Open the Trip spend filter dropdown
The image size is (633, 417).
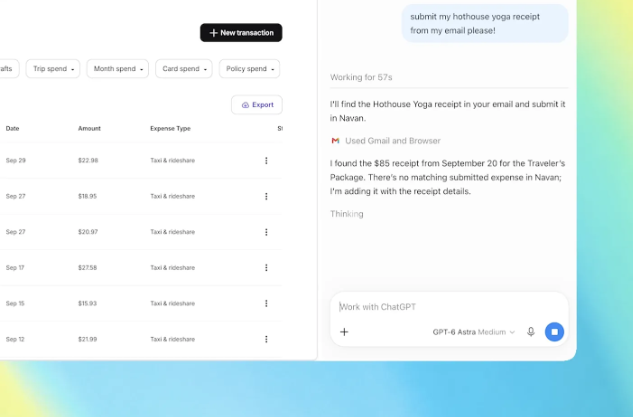click(x=53, y=69)
